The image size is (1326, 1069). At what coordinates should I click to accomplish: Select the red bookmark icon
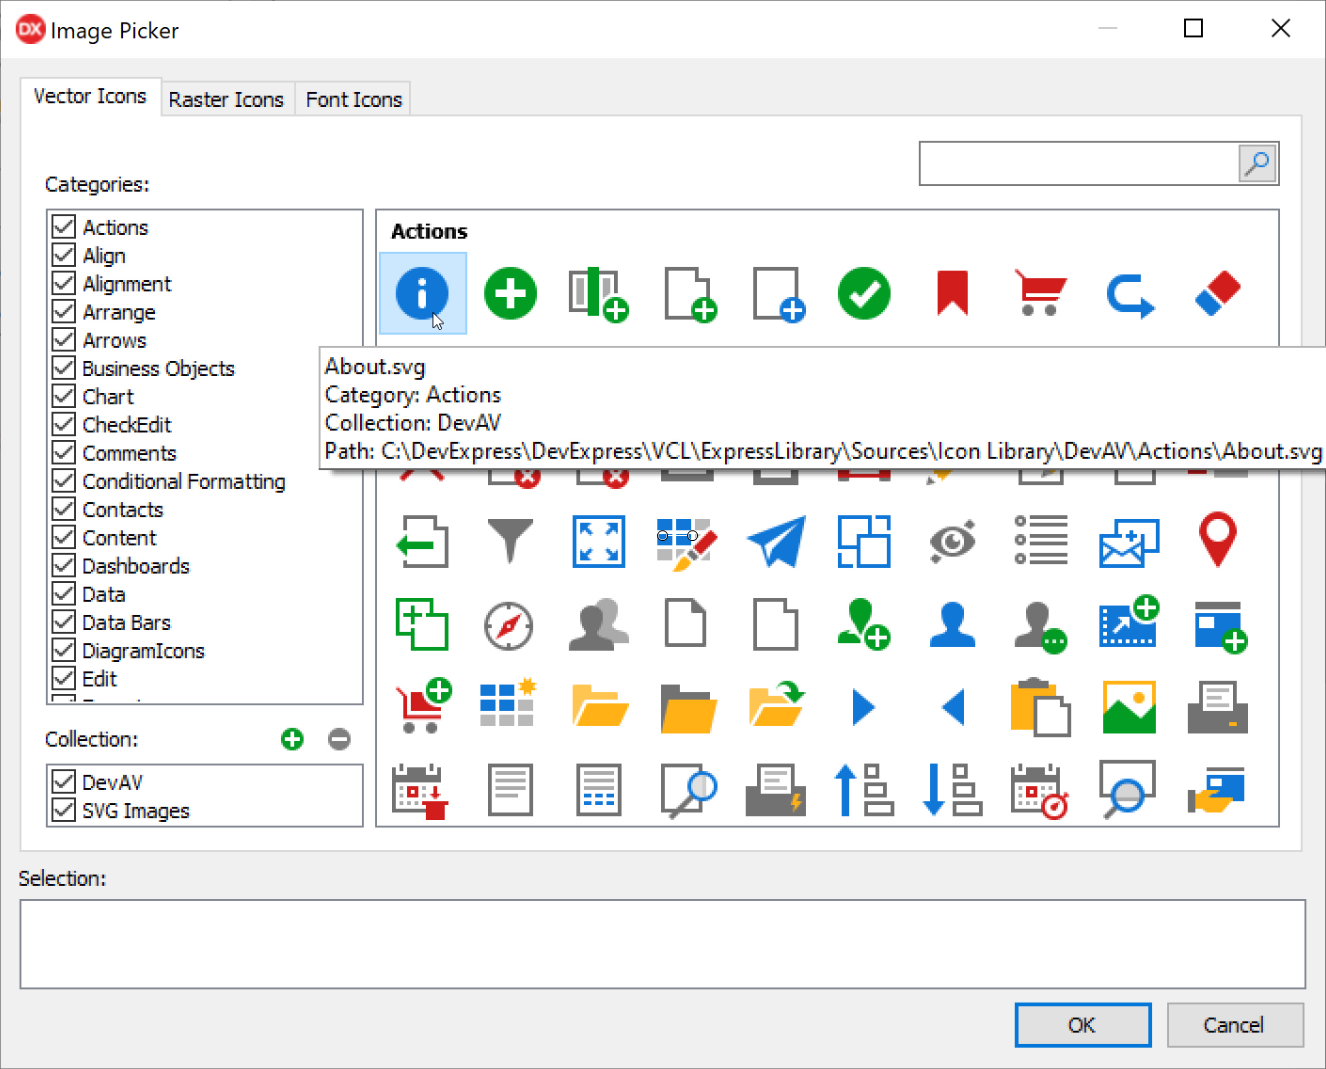coord(952,294)
